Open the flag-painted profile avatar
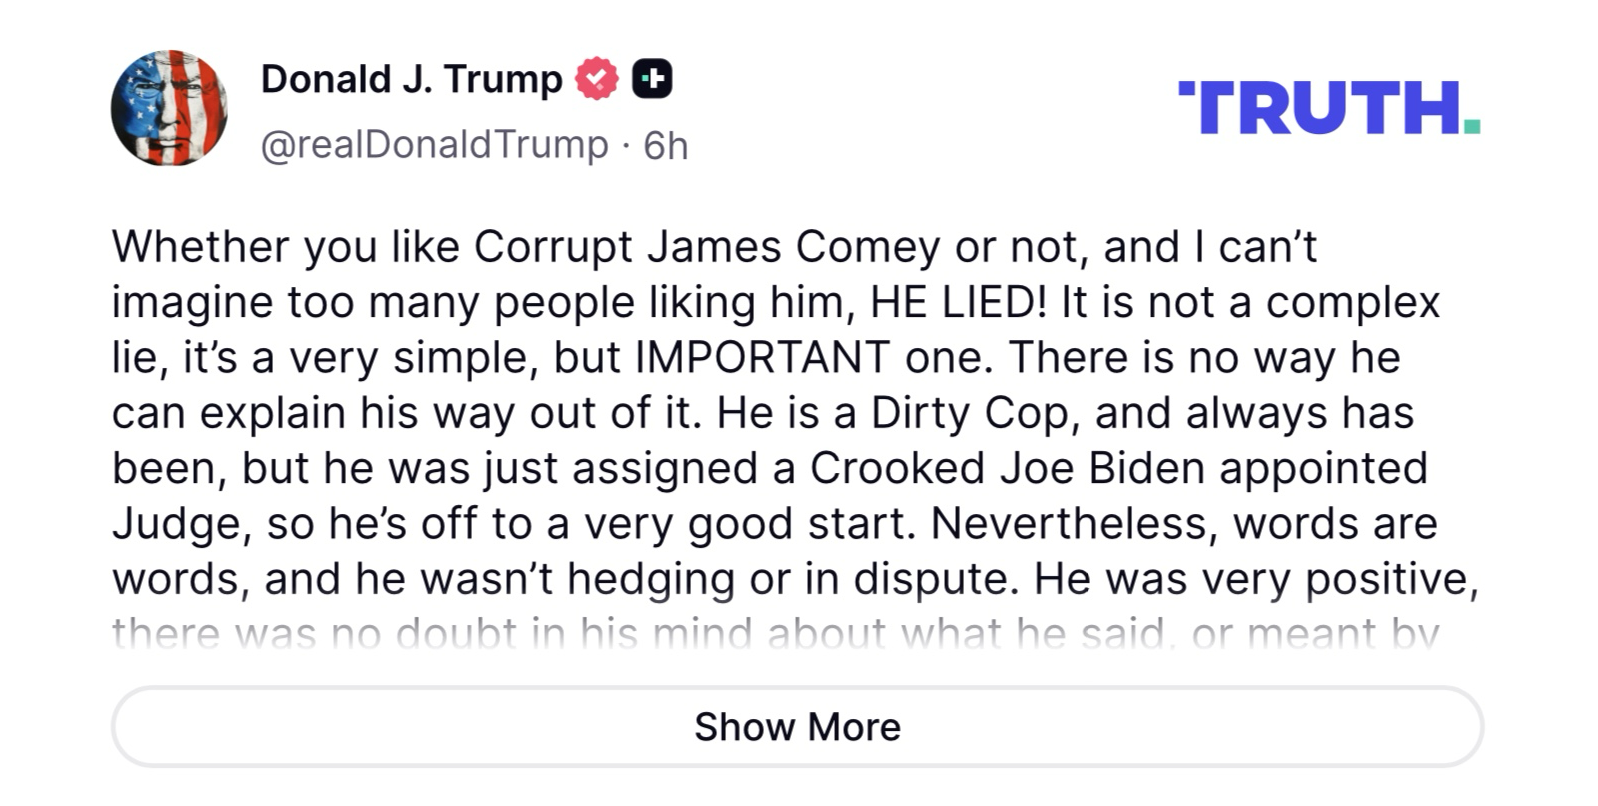The width and height of the screenshot is (1598, 806). coord(169,108)
